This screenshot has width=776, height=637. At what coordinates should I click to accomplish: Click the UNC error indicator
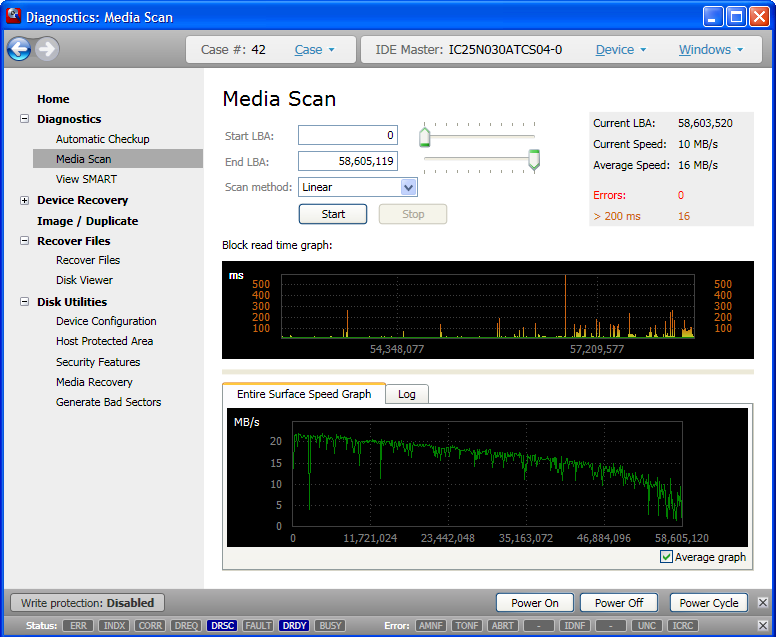[646, 626]
